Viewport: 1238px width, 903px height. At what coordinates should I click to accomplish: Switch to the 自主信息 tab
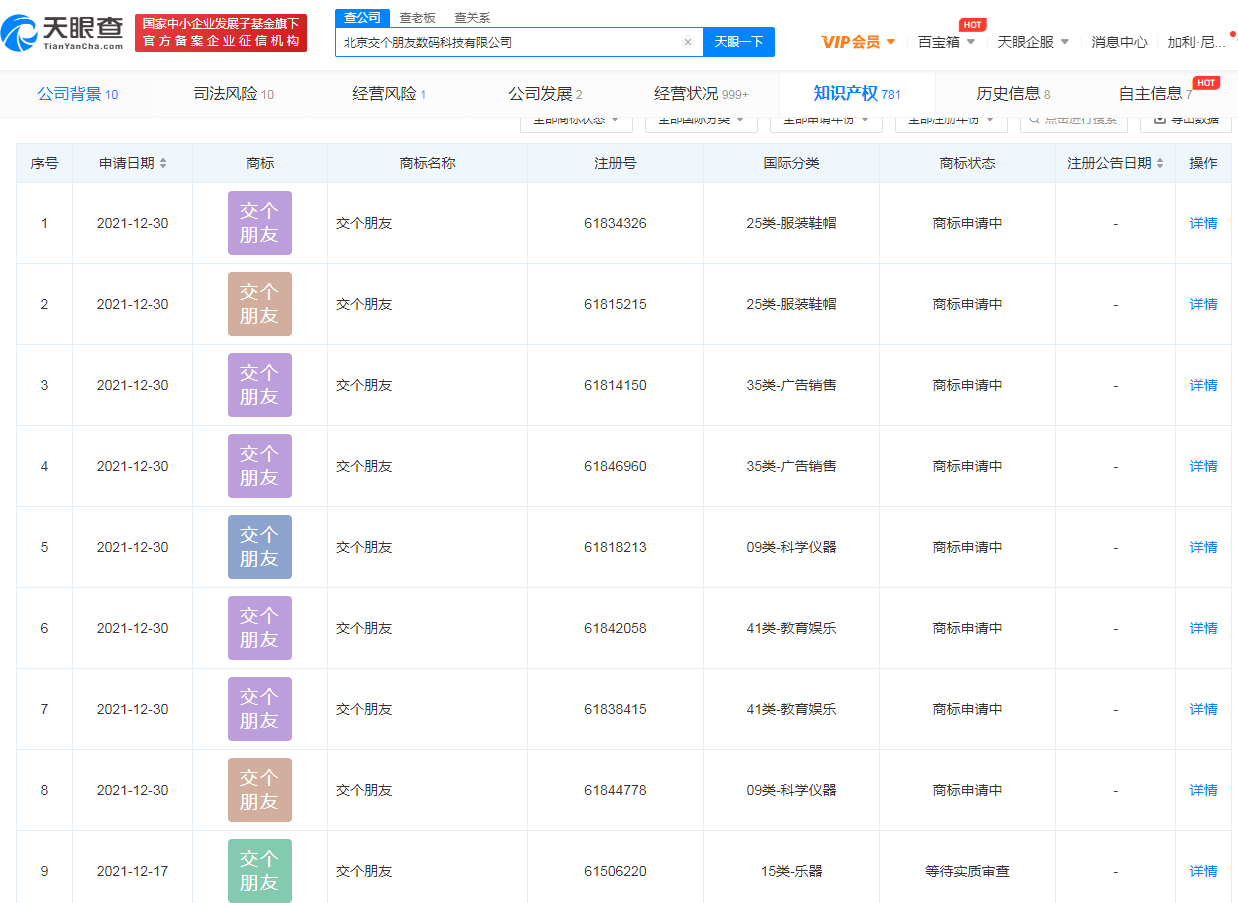click(x=1155, y=94)
